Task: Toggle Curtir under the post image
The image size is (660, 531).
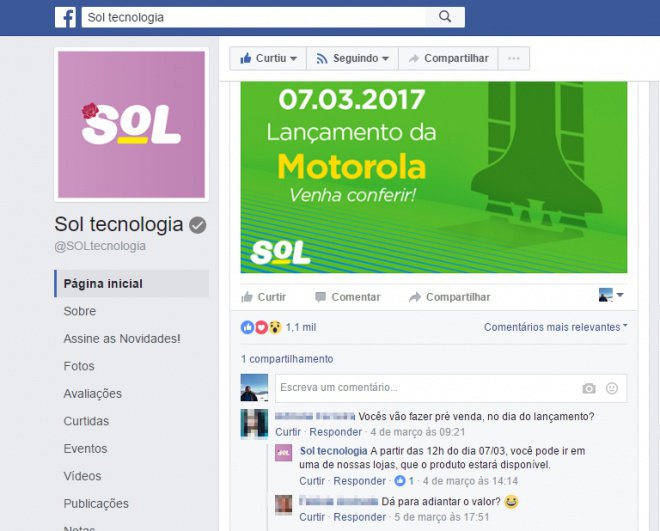Action: point(263,297)
